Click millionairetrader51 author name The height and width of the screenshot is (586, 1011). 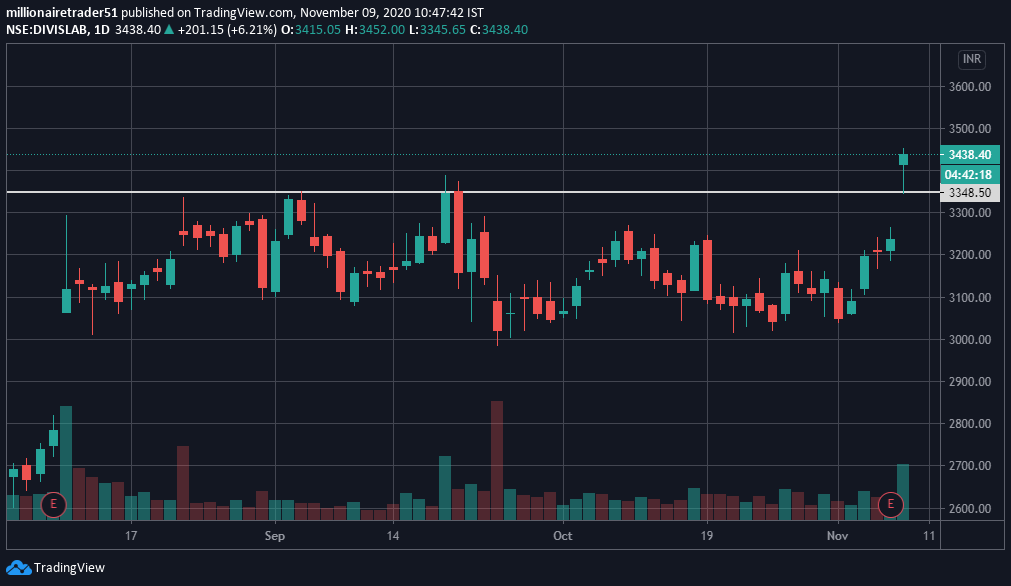click(x=62, y=12)
